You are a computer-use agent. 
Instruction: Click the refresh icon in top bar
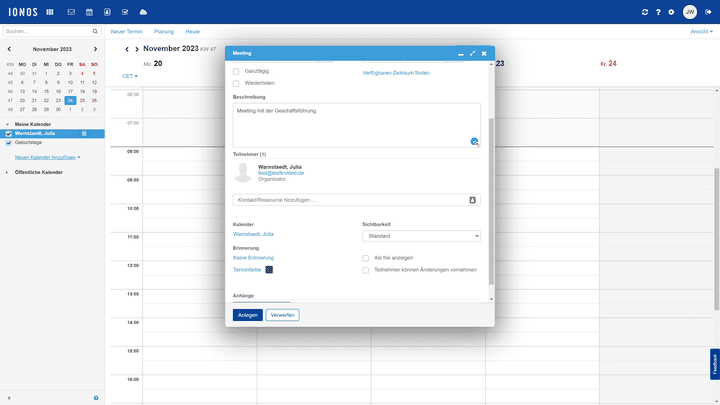click(x=645, y=12)
